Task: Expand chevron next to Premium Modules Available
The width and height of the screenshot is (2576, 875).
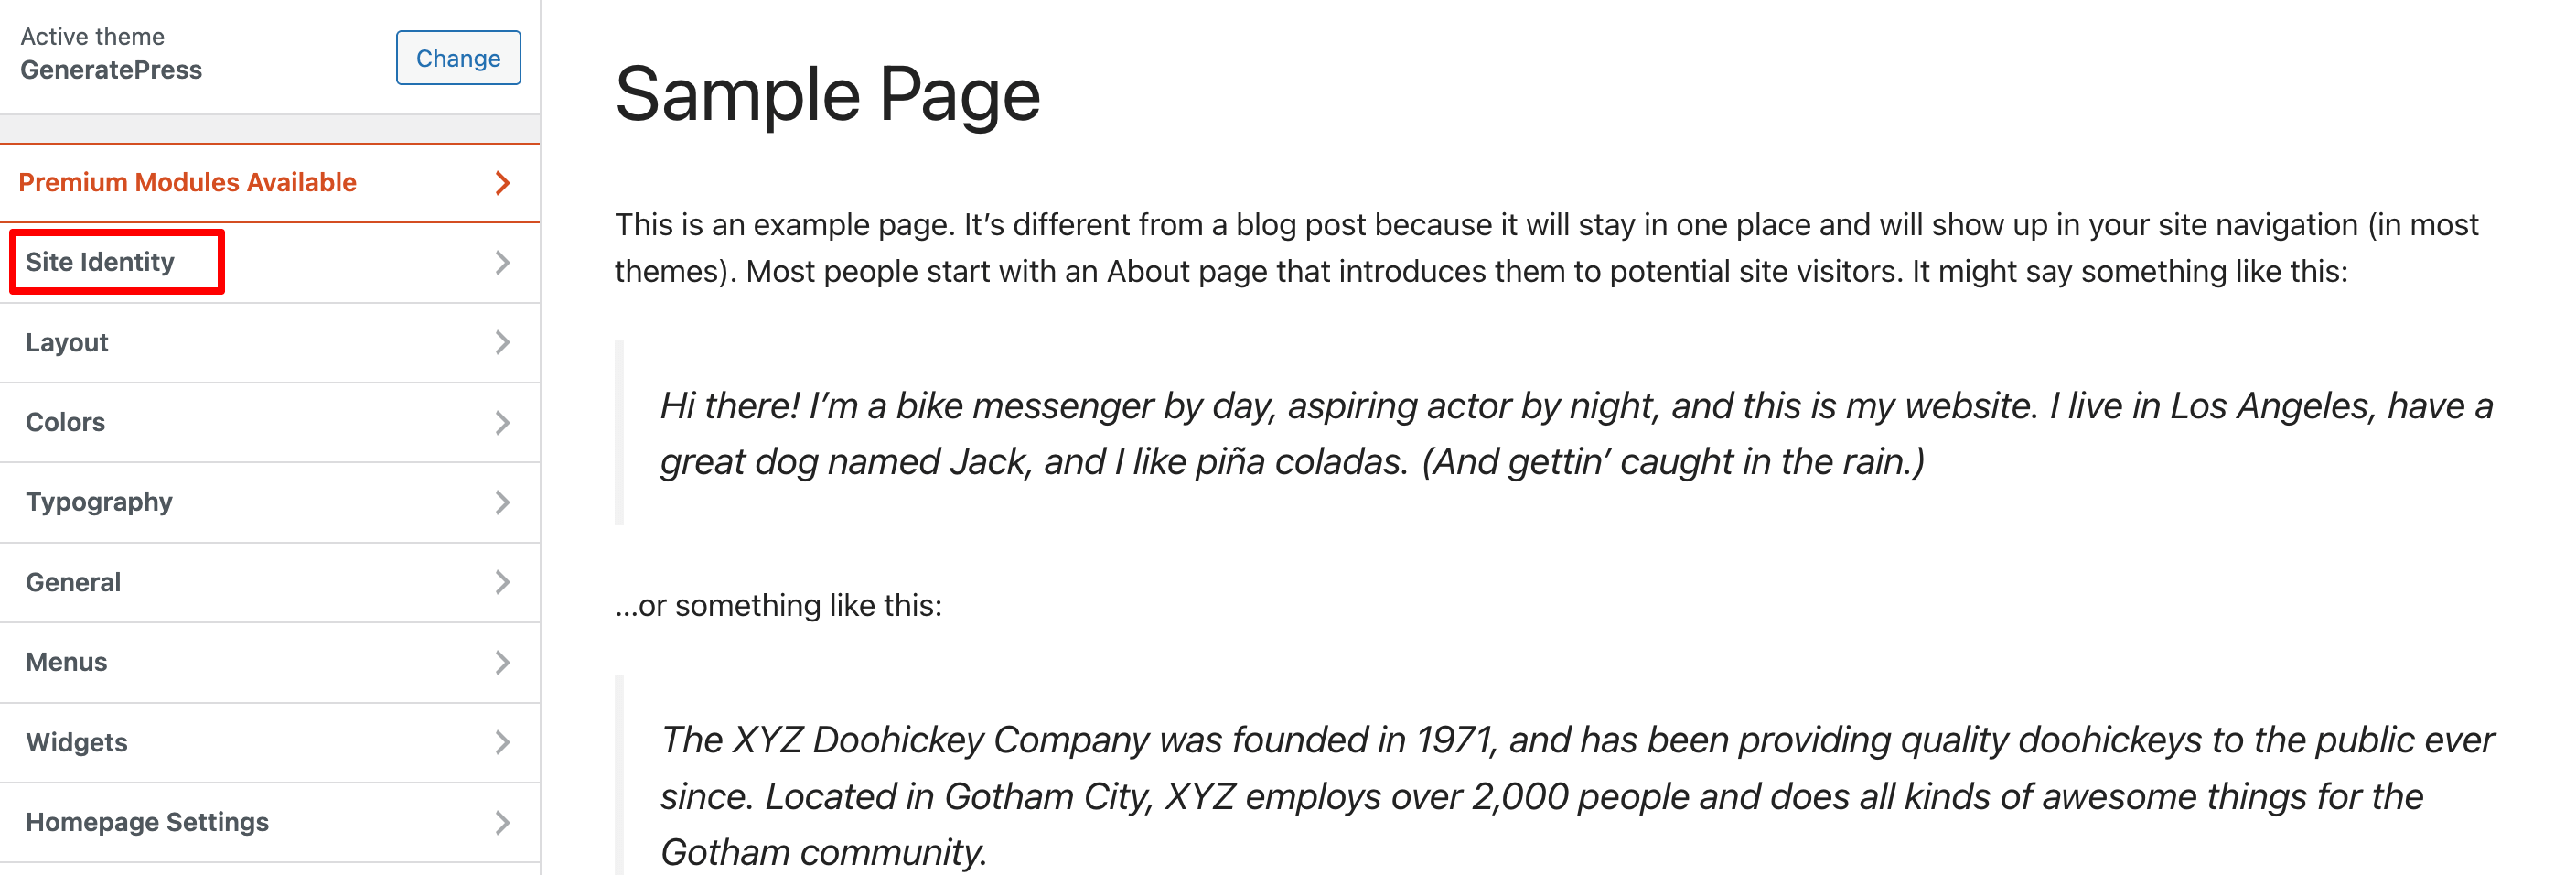Action: click(503, 183)
